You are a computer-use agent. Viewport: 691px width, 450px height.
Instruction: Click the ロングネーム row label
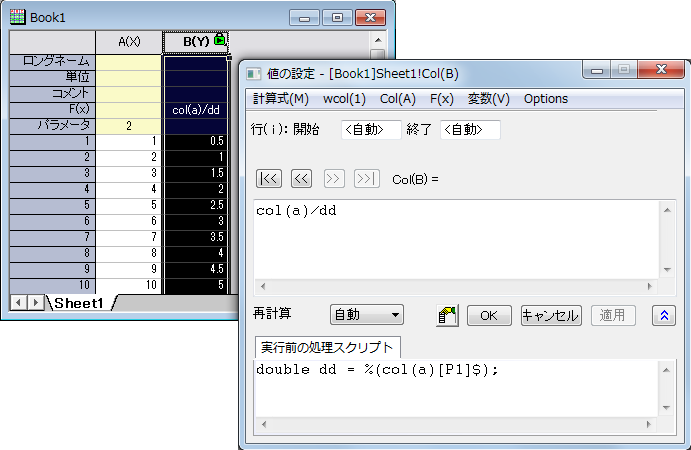coord(52,61)
